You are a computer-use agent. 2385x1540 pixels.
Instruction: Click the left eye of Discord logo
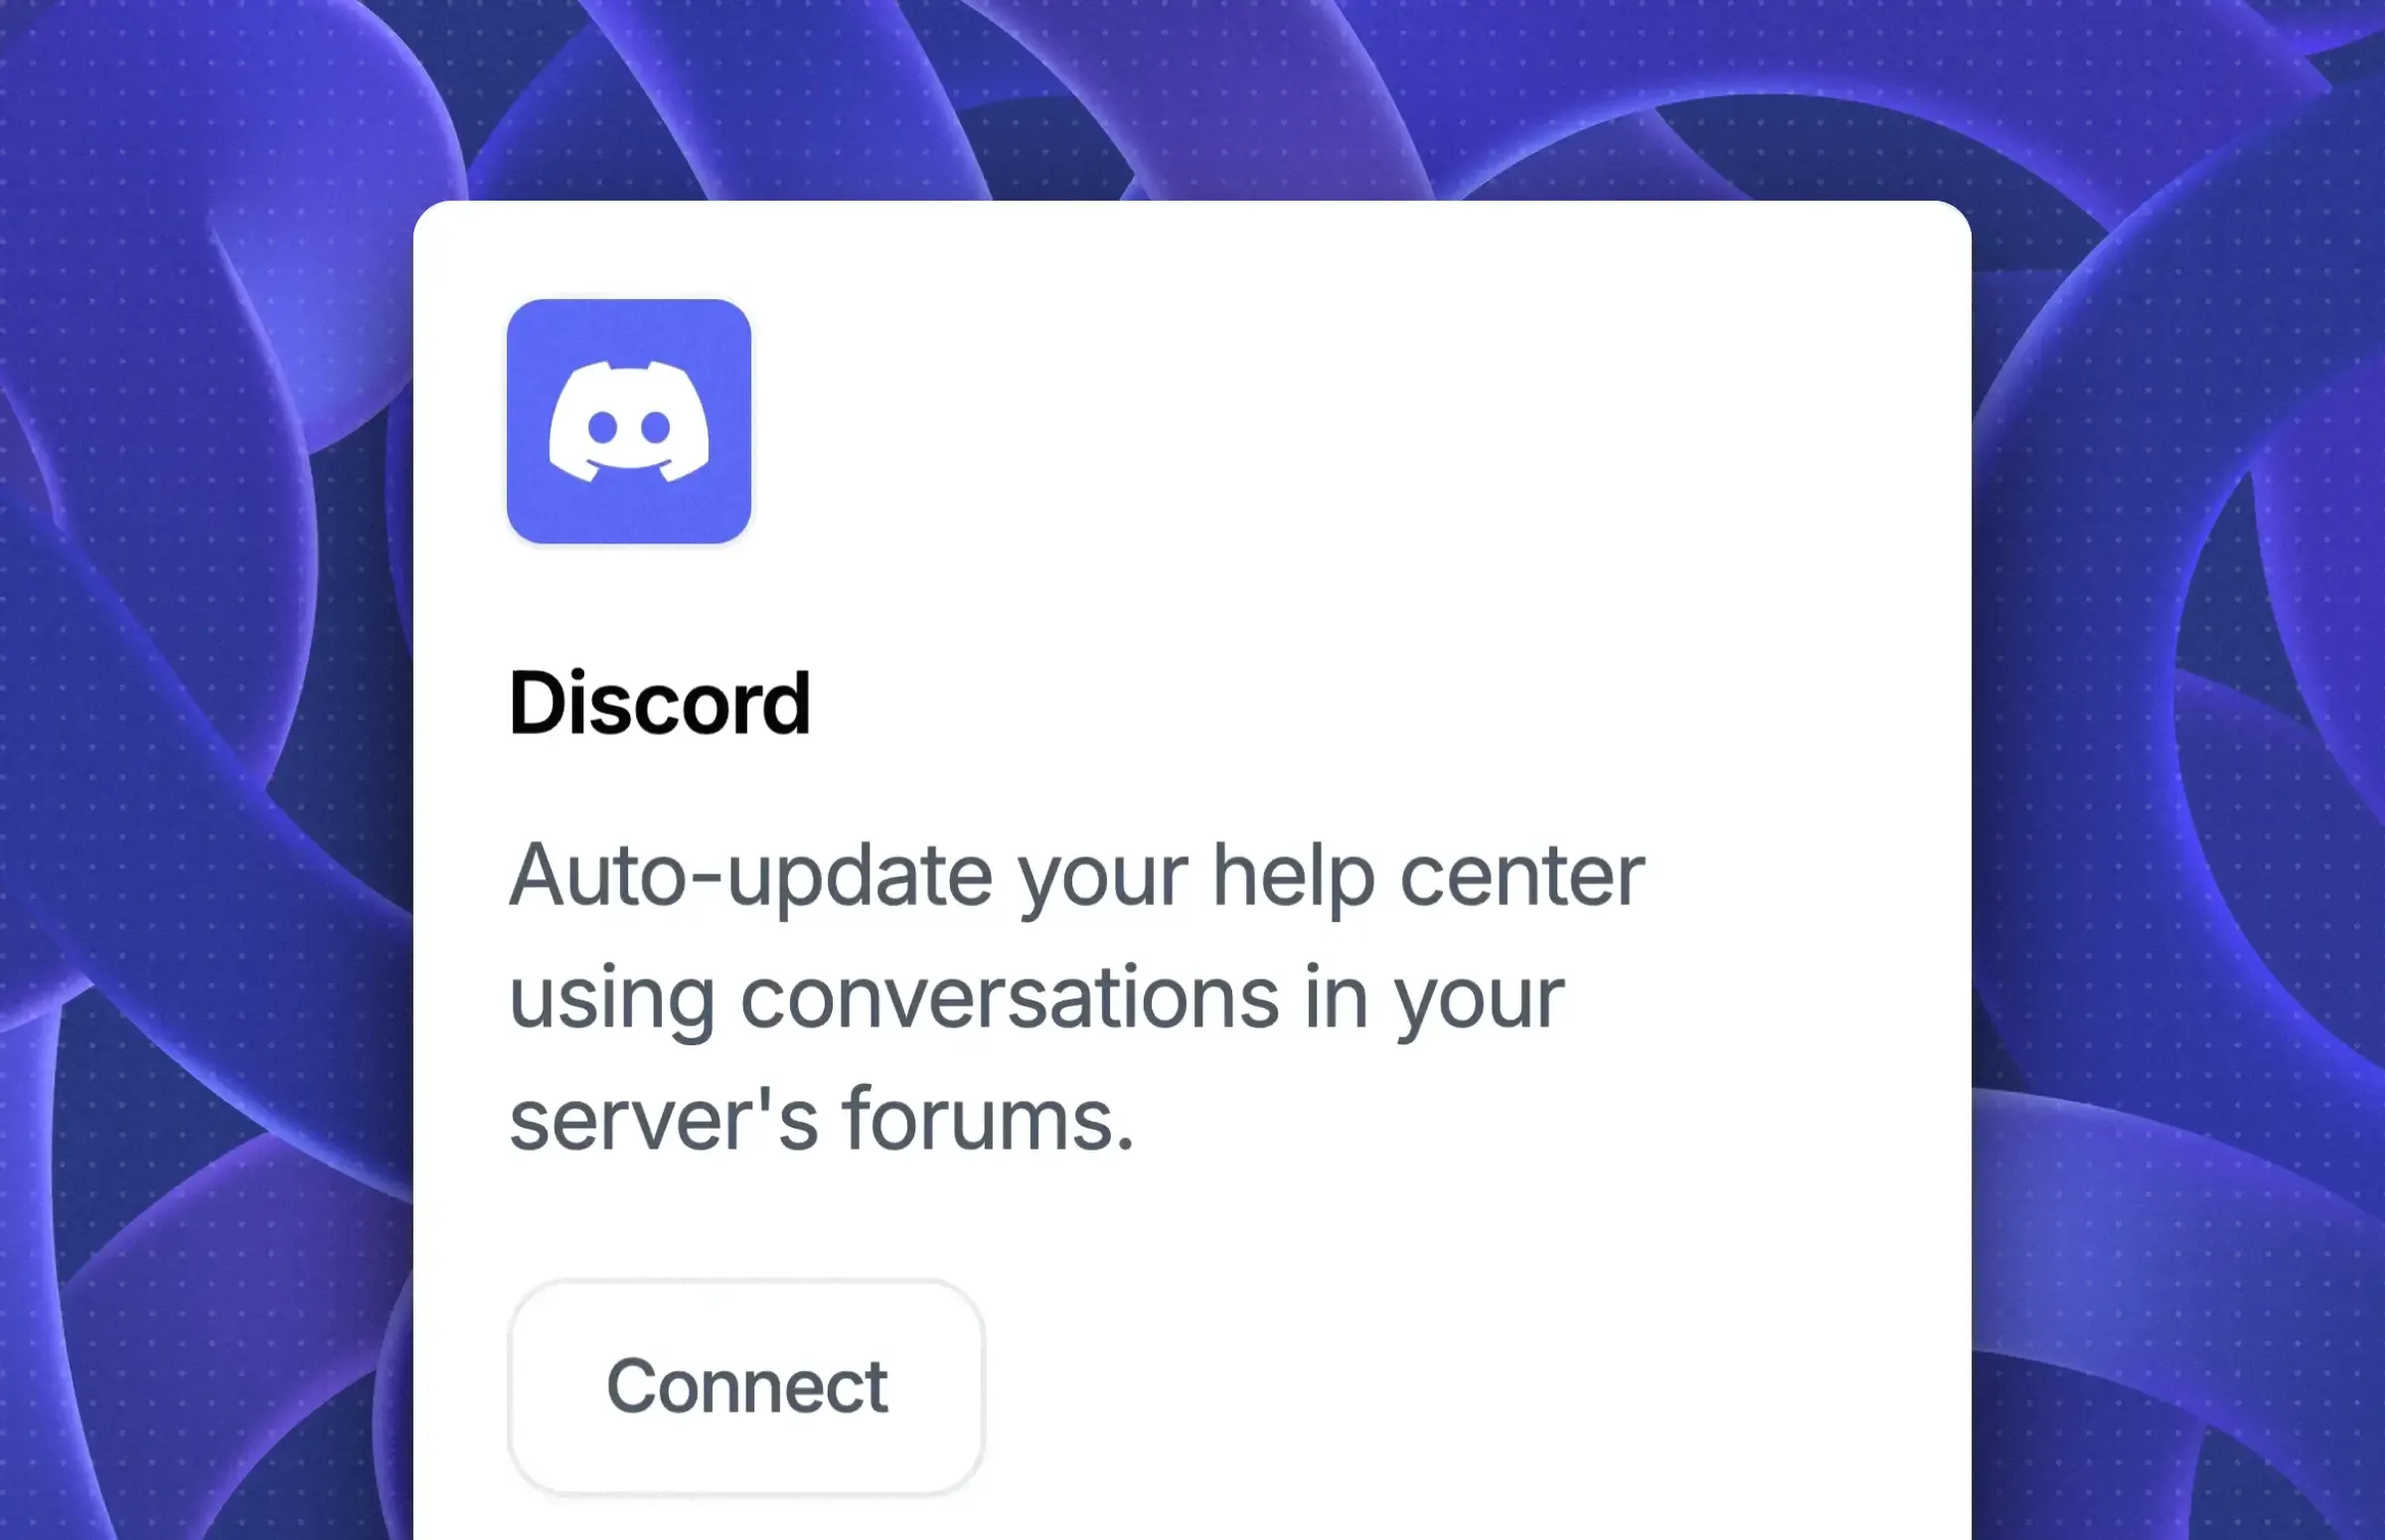602,428
